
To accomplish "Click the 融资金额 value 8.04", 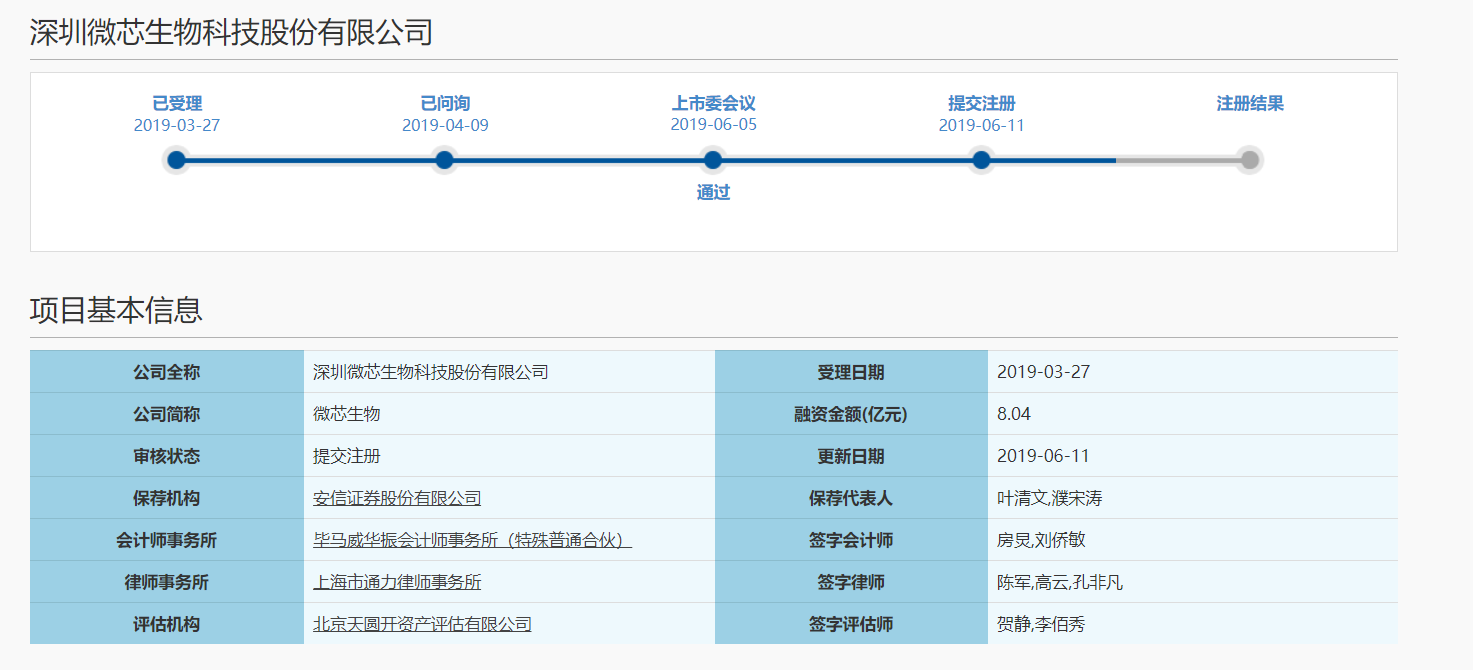I will tap(1014, 414).
